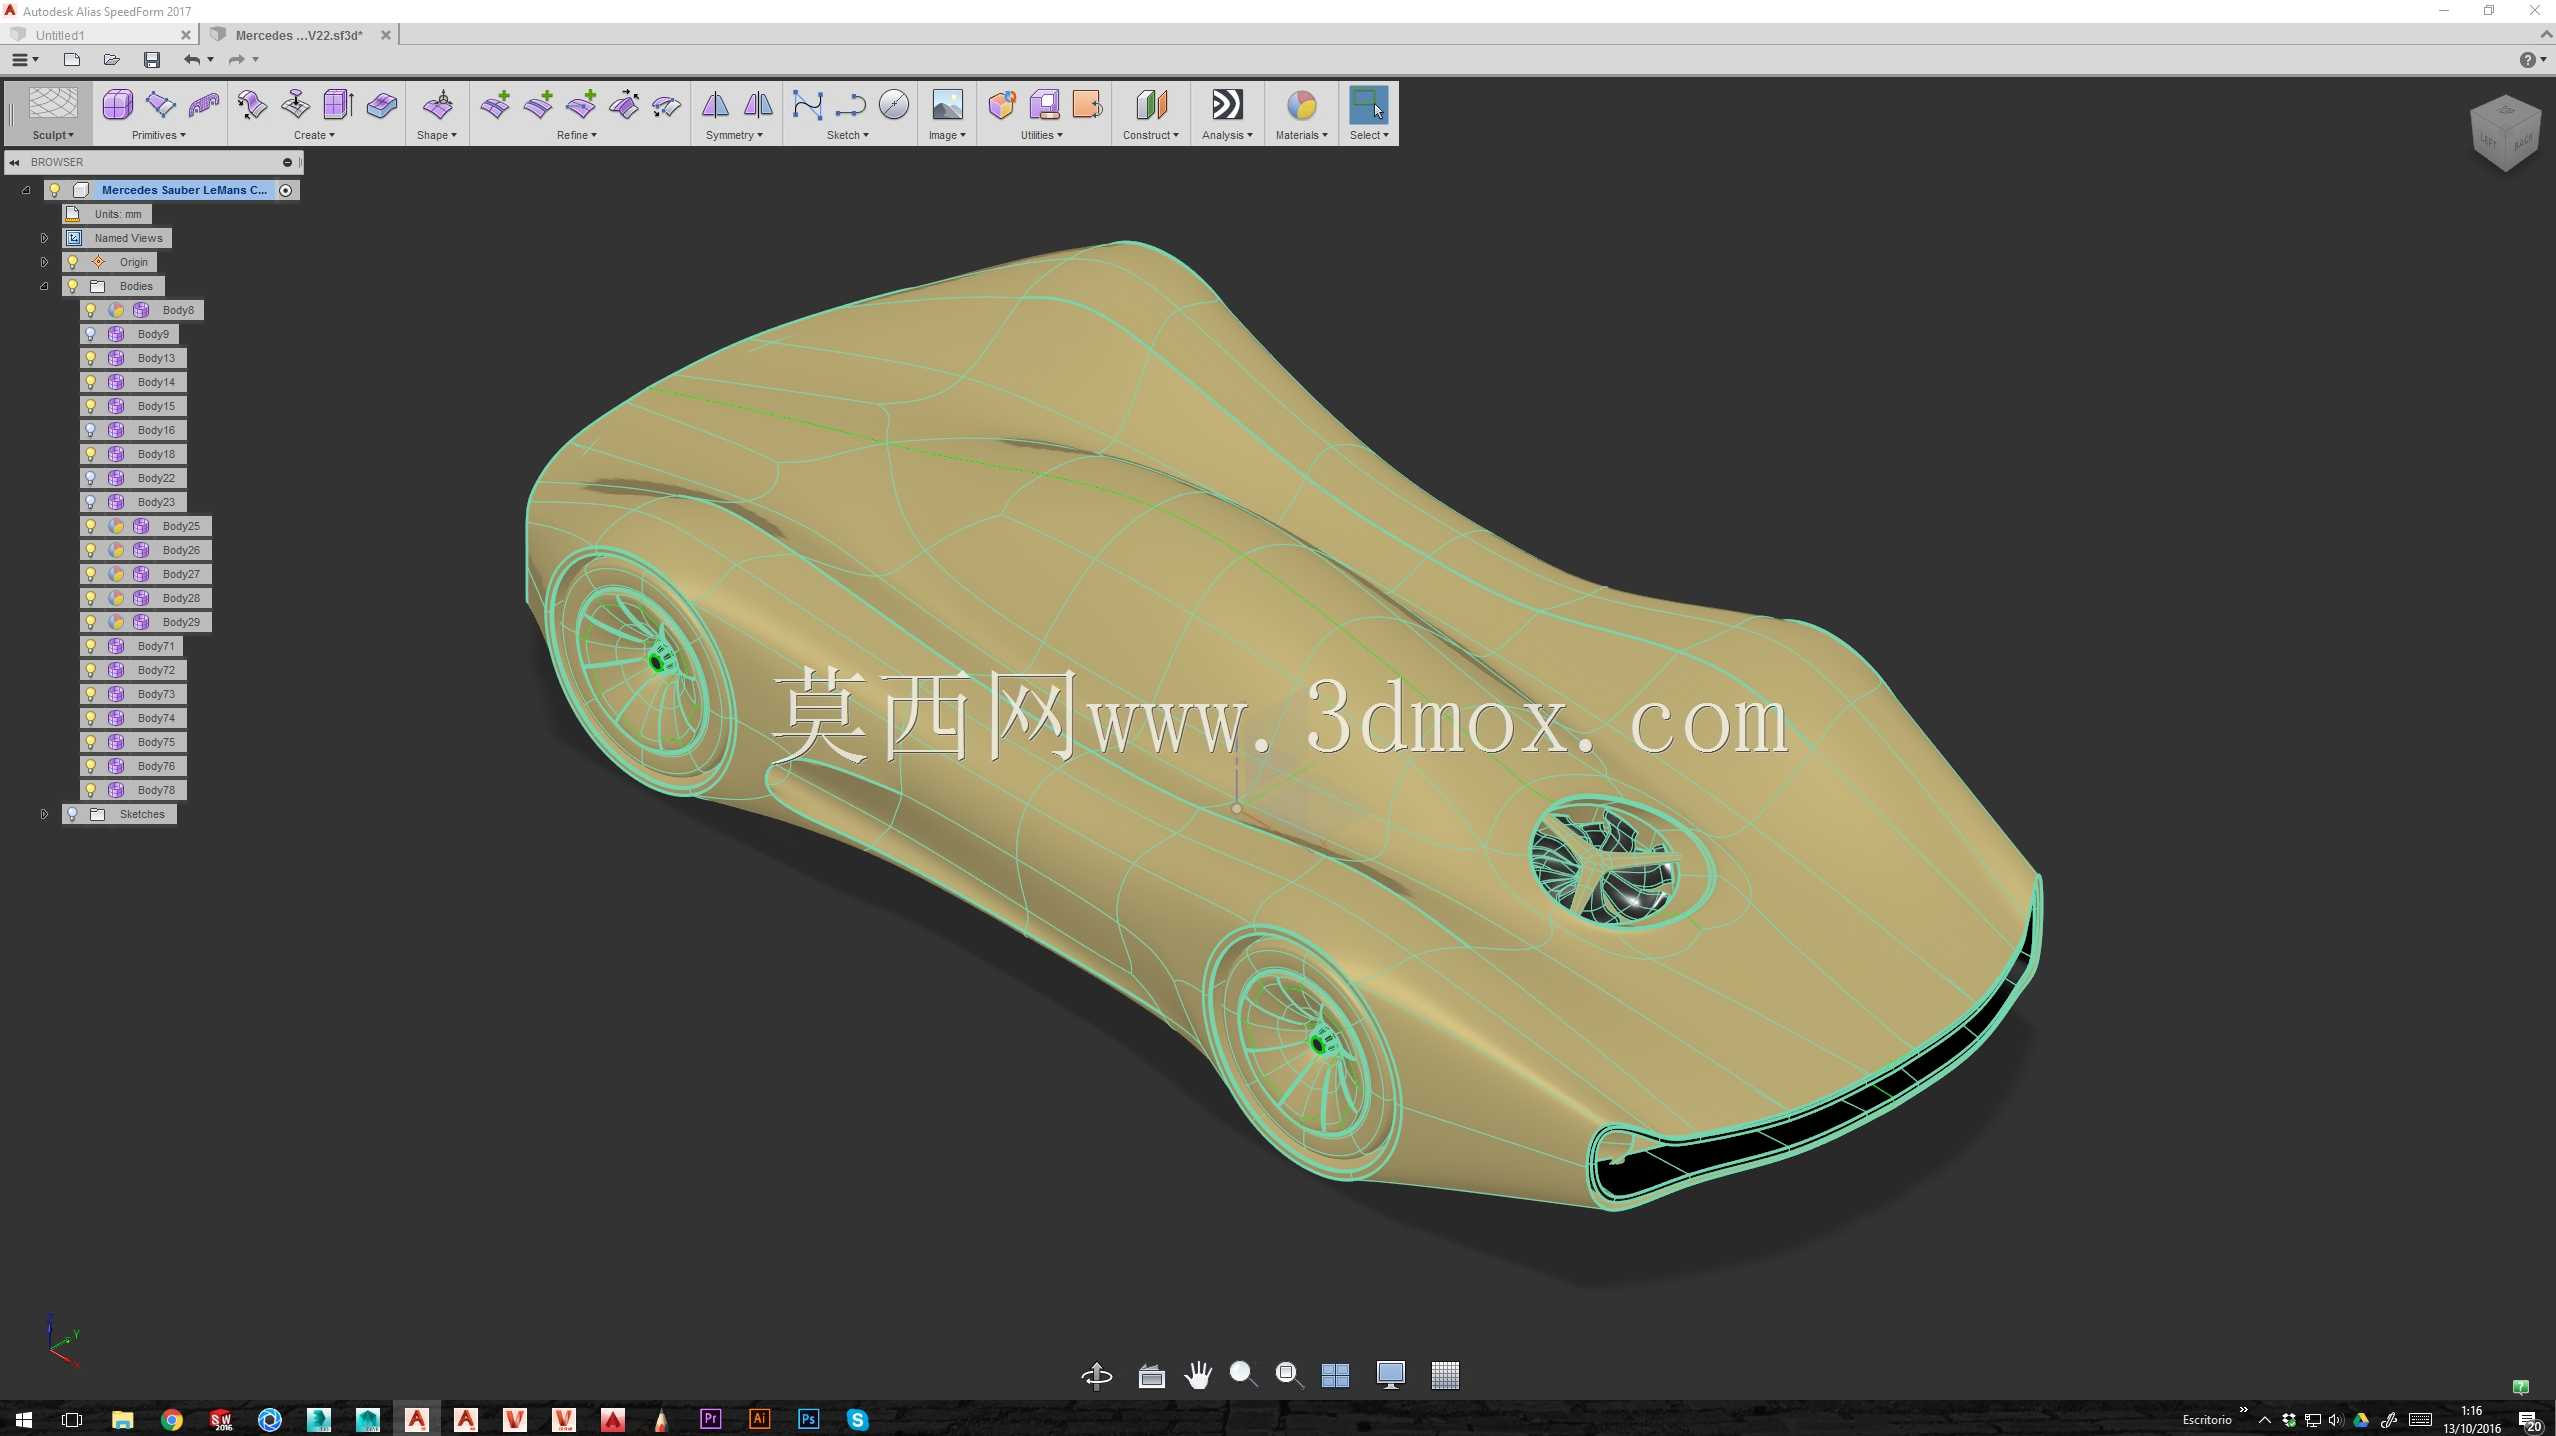The width and height of the screenshot is (2556, 1436).
Task: Activate the Mercedes Sauber LeMans root radio
Action: pyautogui.click(x=286, y=190)
